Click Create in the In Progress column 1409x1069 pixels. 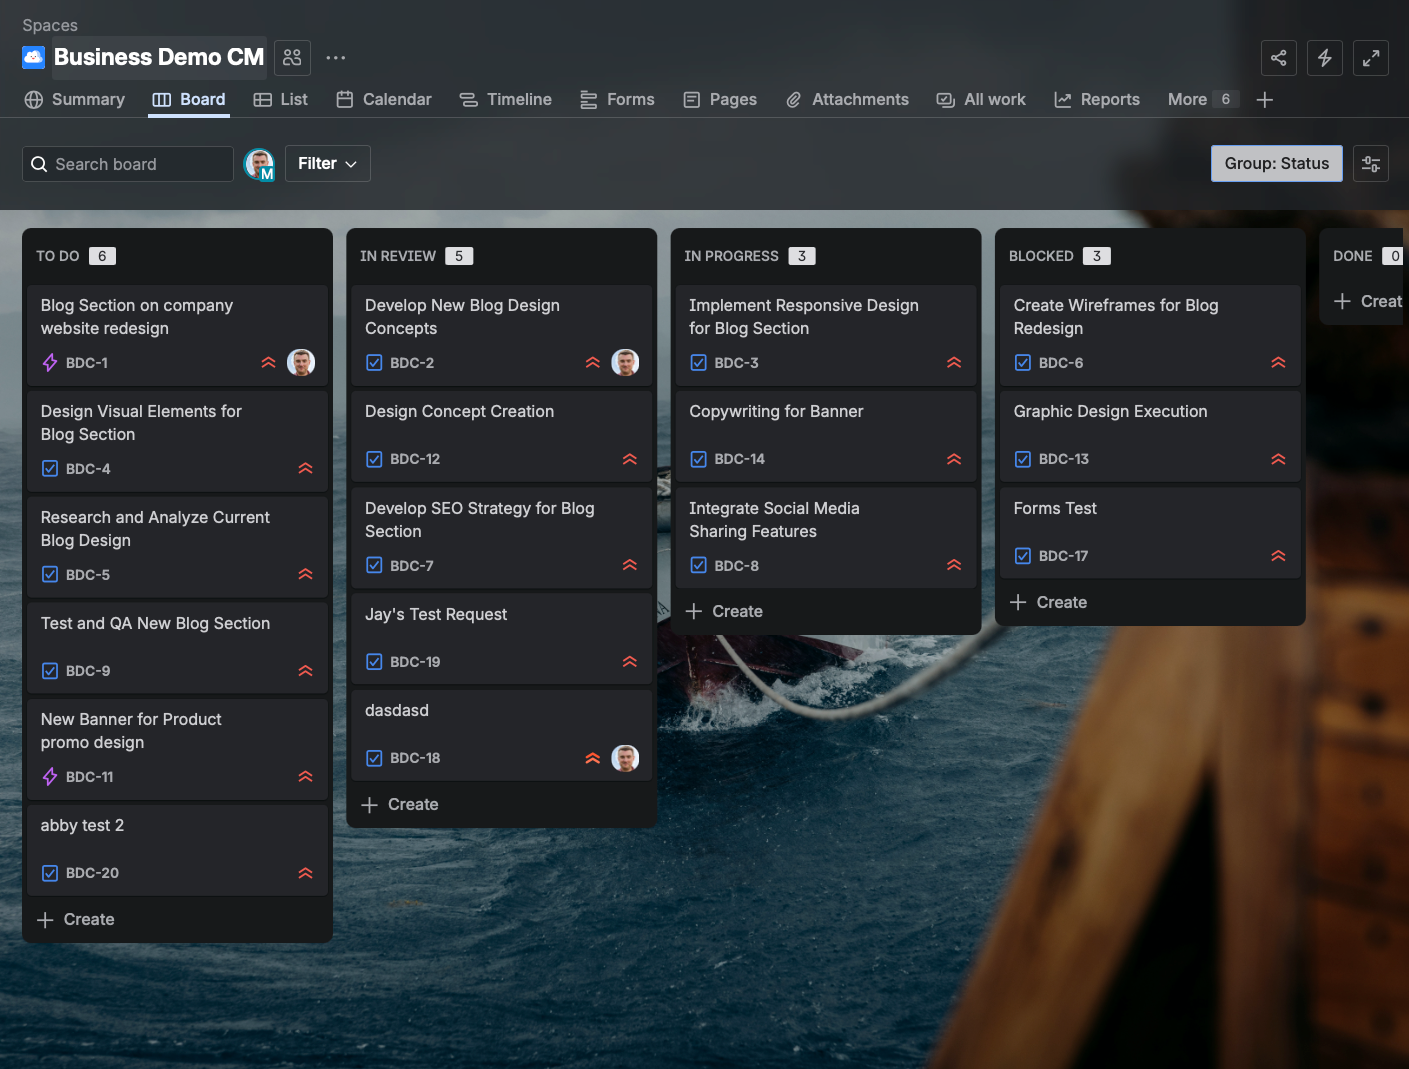click(725, 611)
